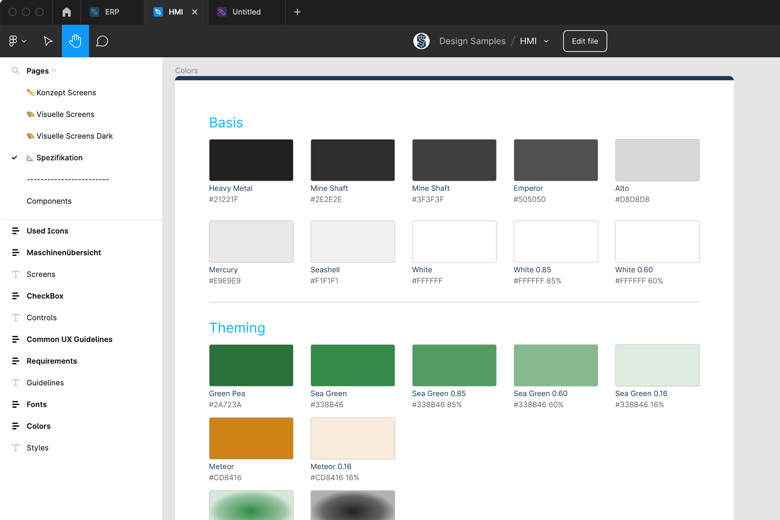780x520 pixels.
Task: Click the Home icon tab
Action: 67,12
